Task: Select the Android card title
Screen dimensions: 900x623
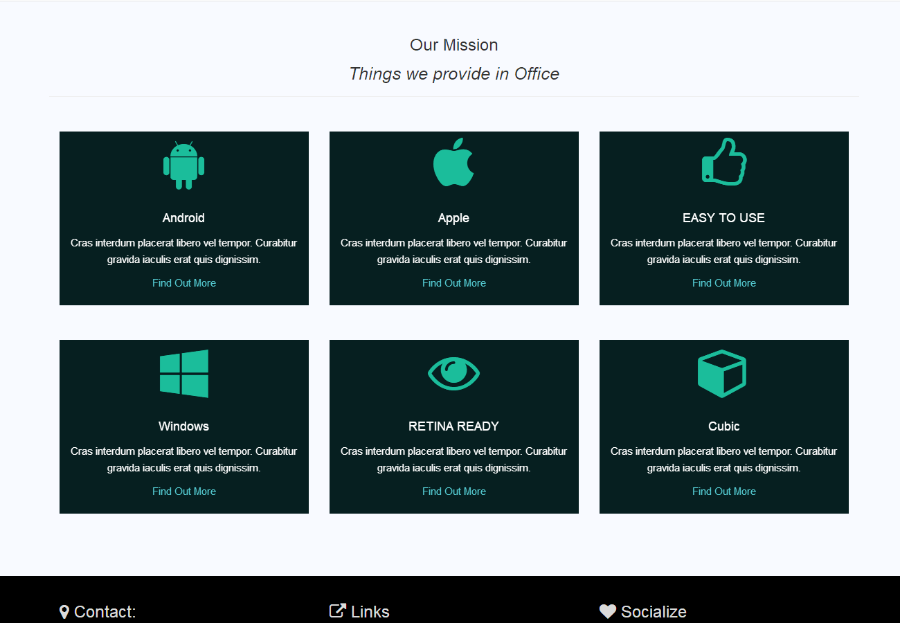Action: pos(184,218)
